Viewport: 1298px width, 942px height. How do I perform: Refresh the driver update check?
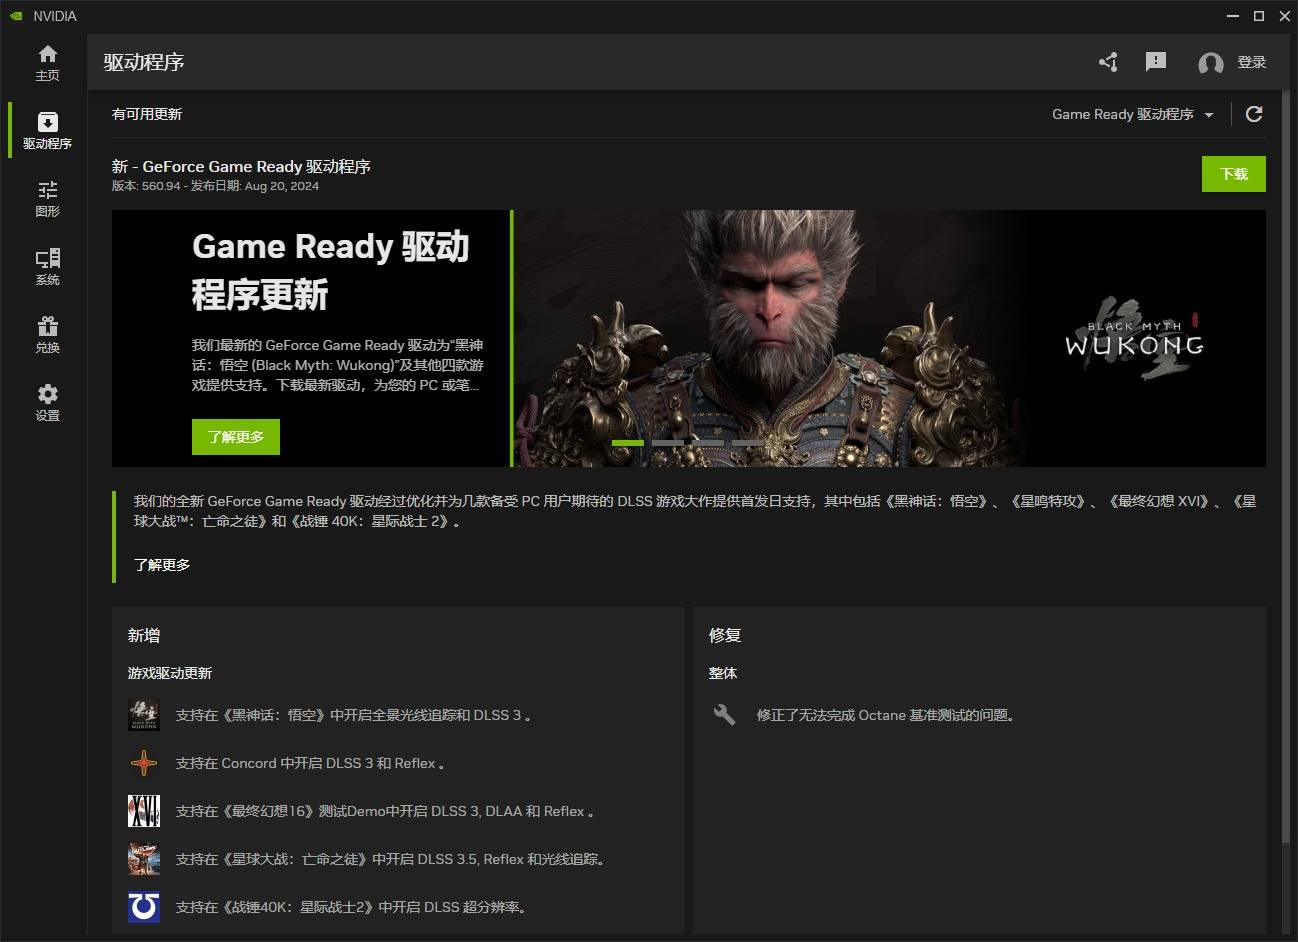click(1254, 114)
